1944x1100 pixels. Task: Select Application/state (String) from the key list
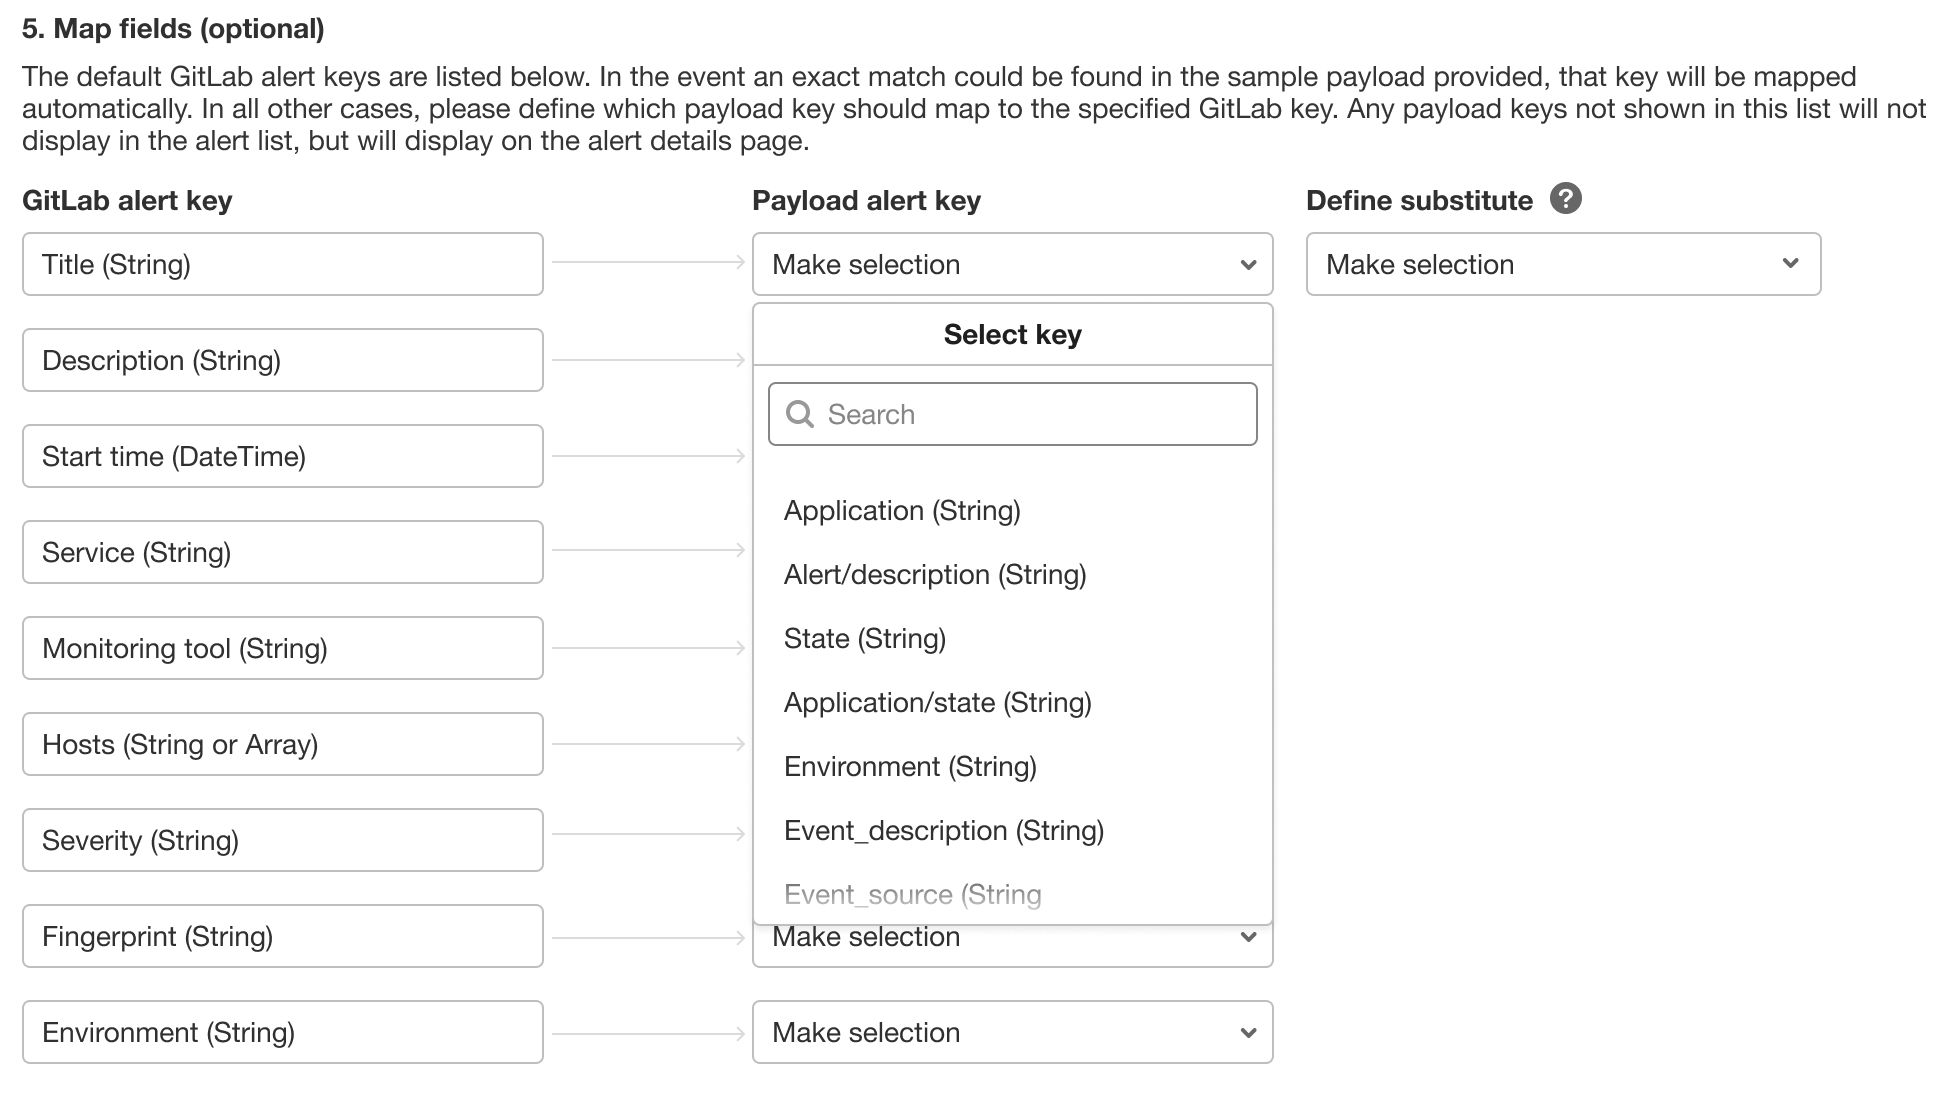(x=938, y=702)
